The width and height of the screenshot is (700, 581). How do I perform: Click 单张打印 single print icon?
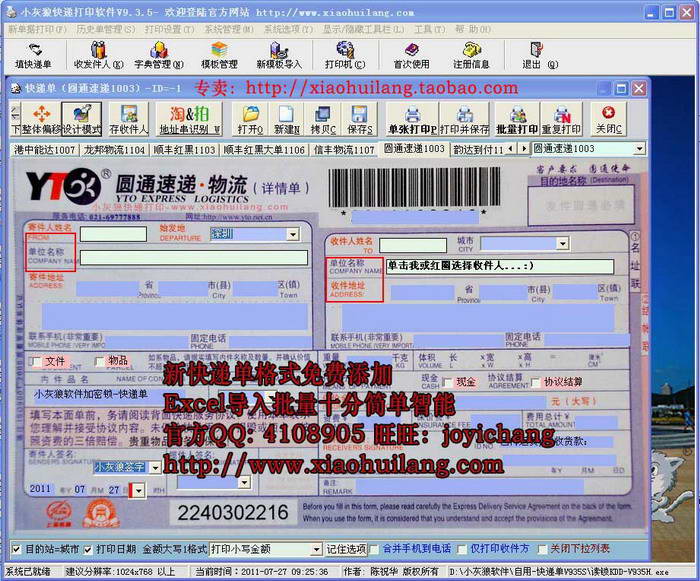coord(412,119)
